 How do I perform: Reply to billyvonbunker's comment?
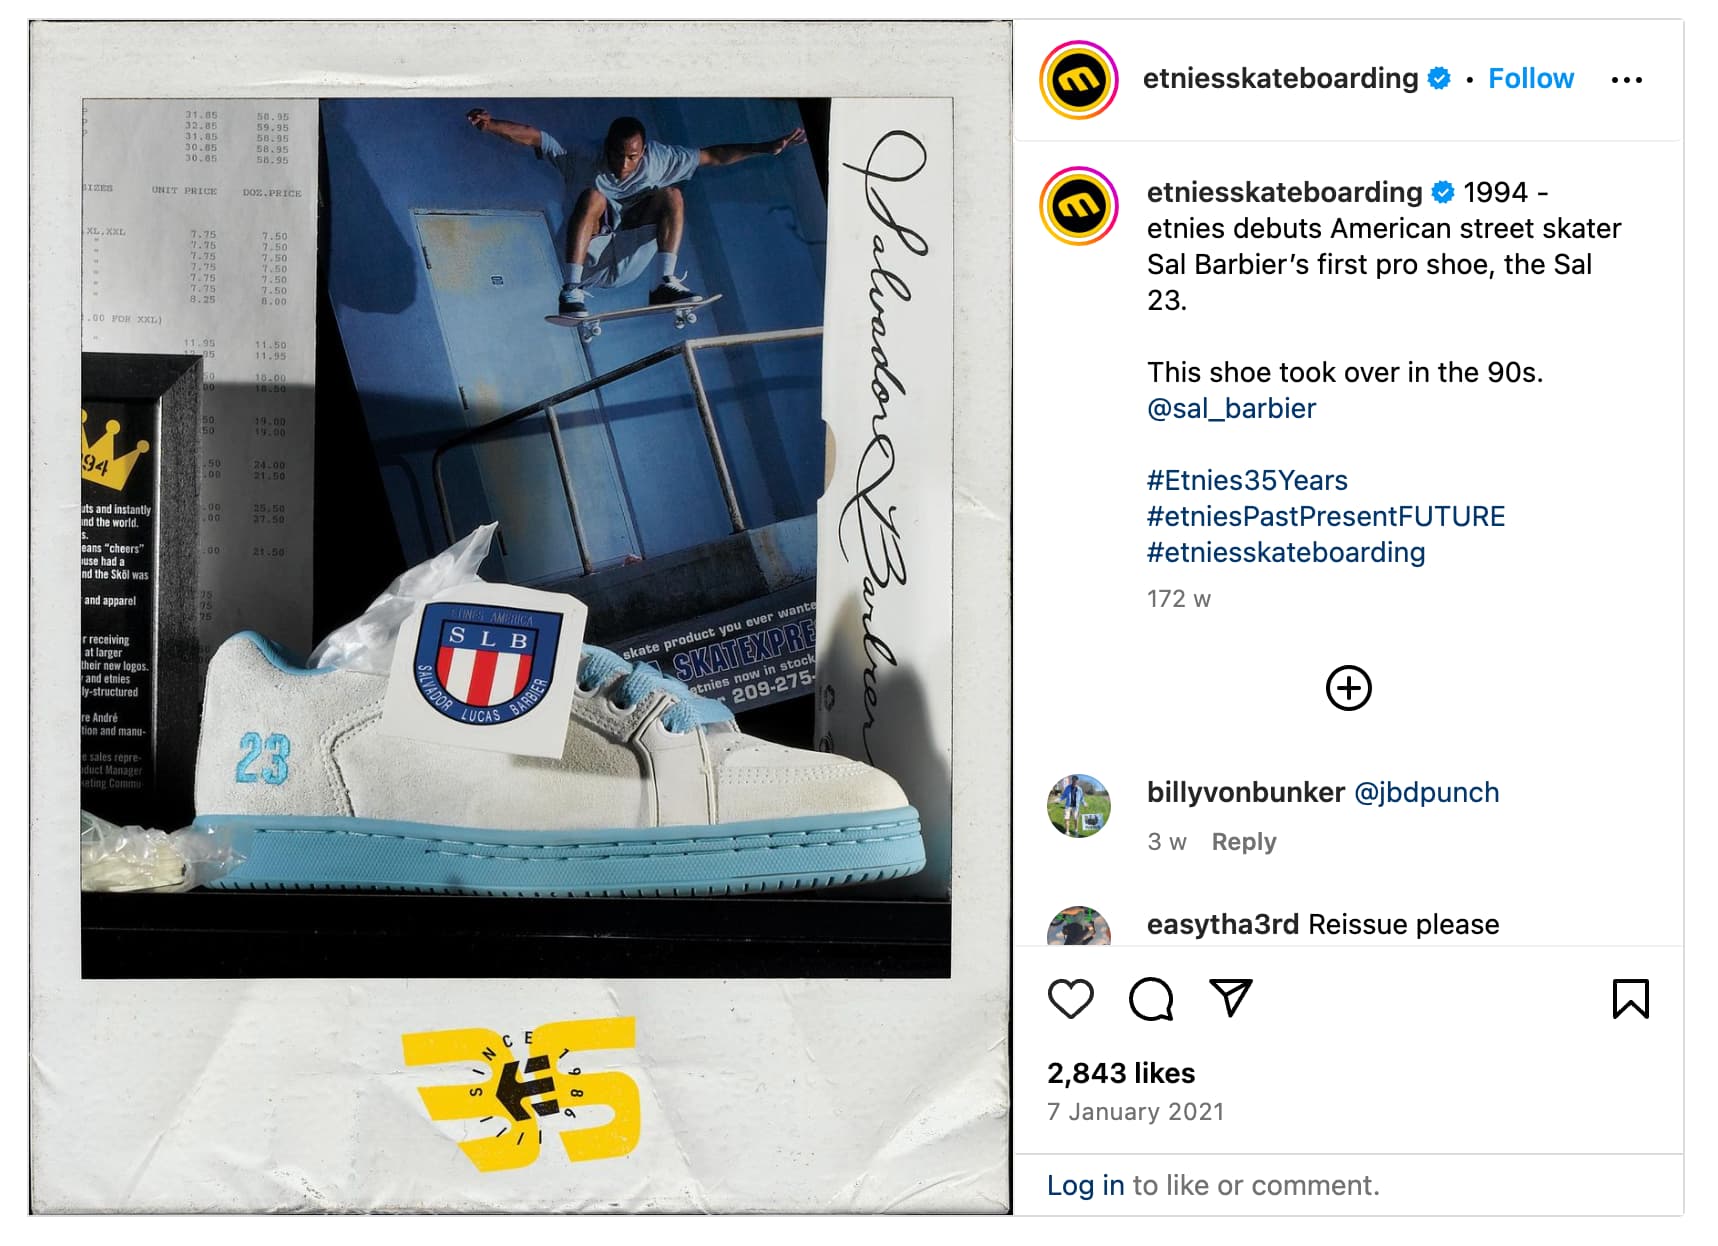1244,842
